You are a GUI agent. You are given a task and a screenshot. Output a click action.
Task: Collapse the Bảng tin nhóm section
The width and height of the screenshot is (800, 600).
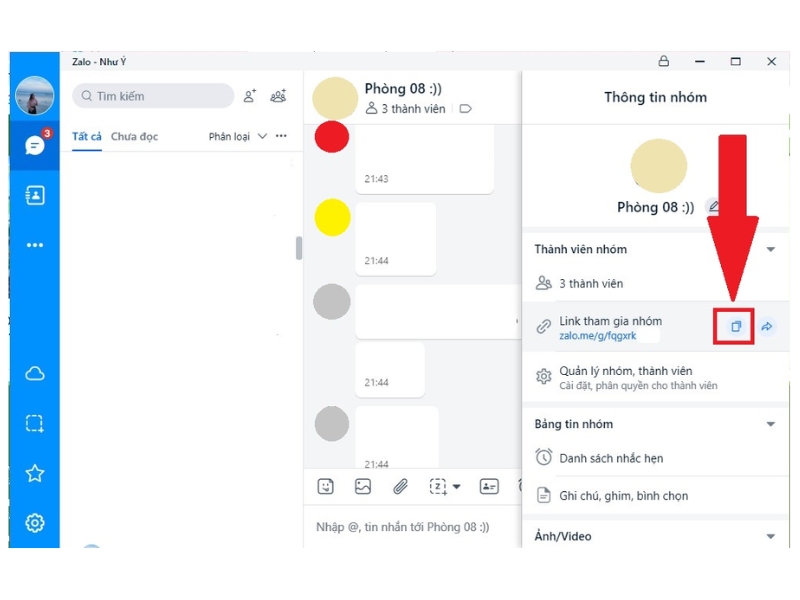[771, 424]
